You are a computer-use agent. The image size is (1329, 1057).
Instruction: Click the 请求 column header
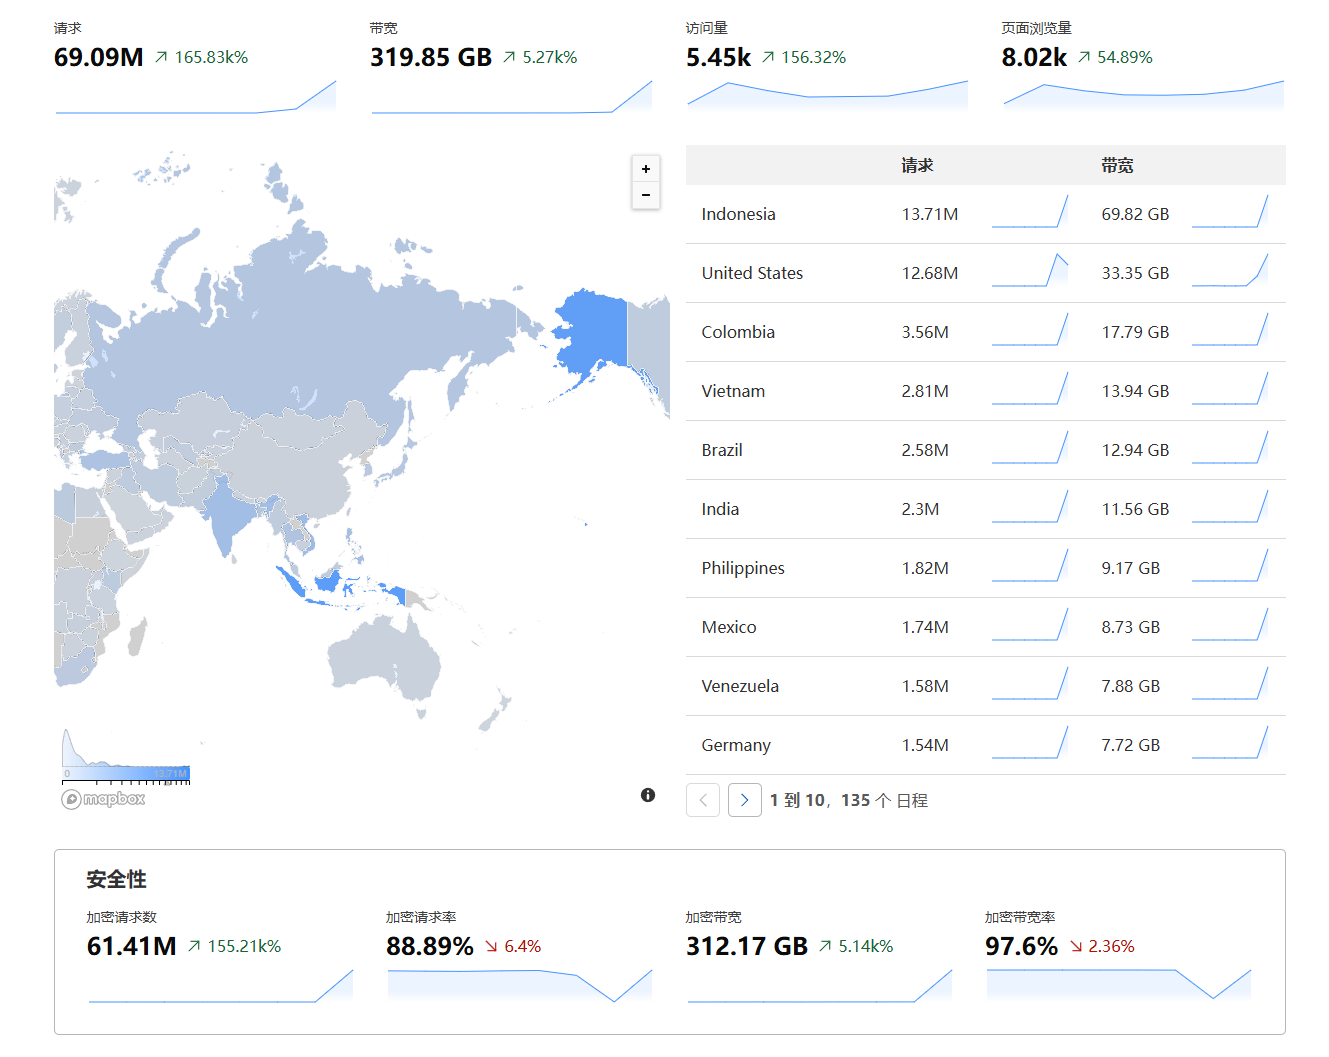click(917, 166)
